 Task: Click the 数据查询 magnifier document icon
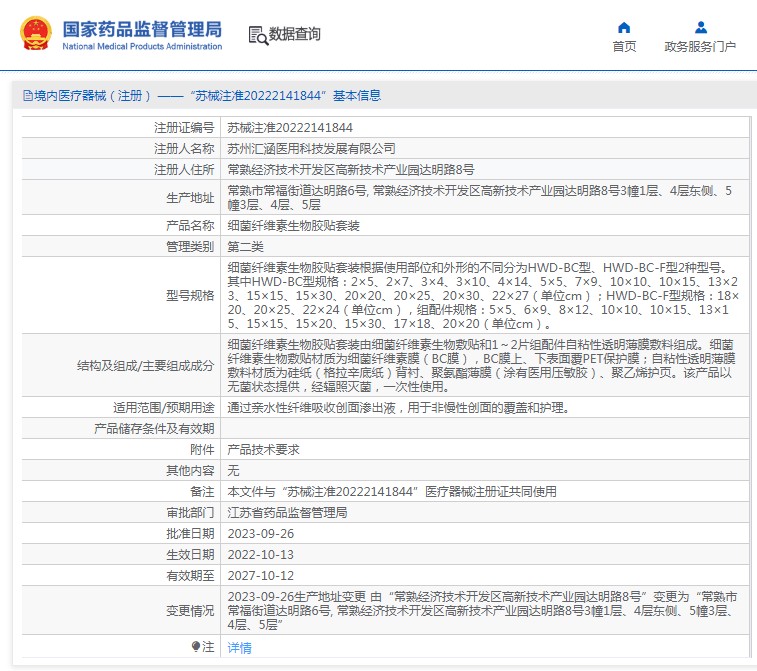[258, 35]
